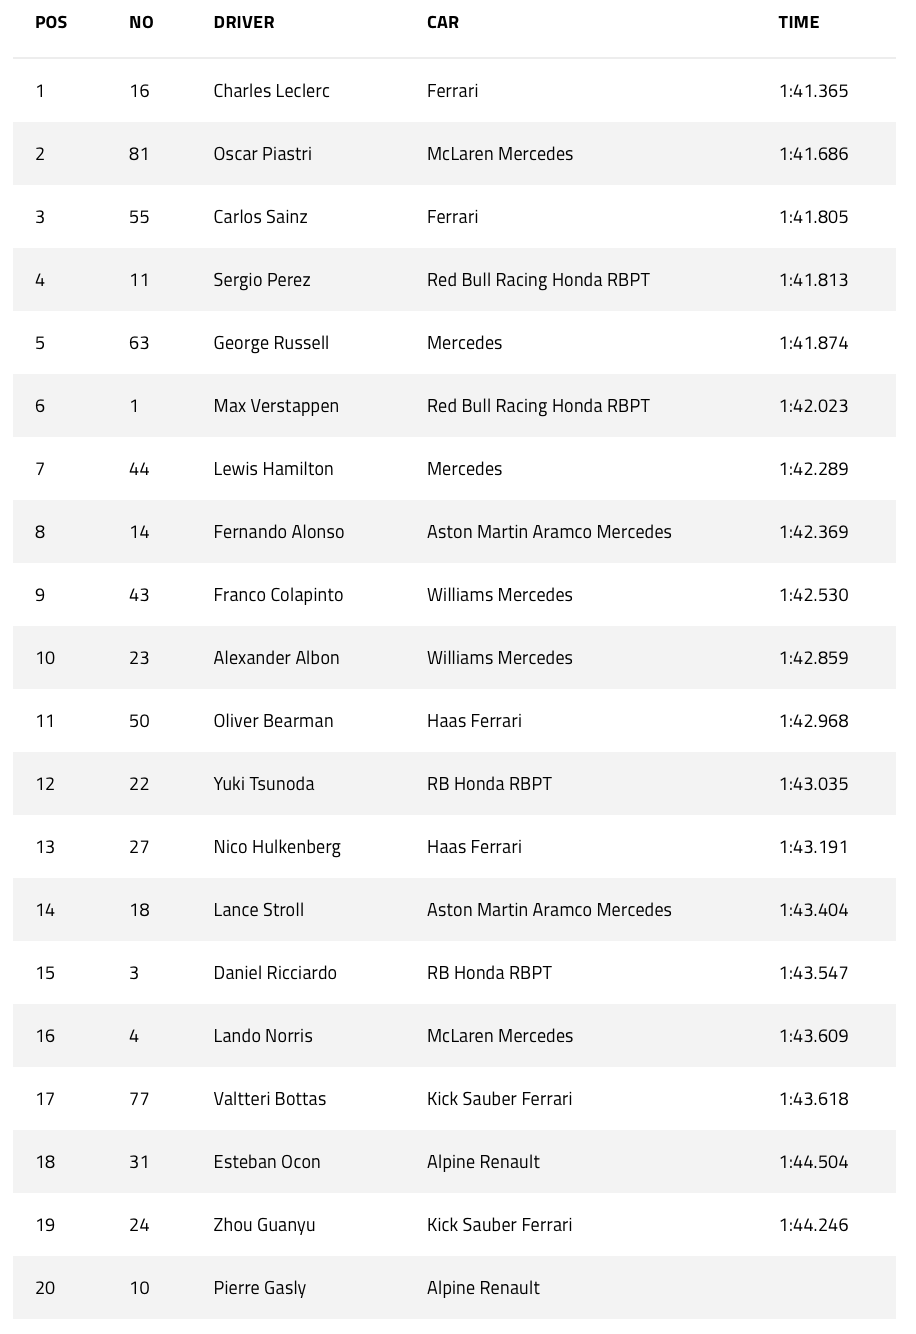Image resolution: width=916 pixels, height=1334 pixels.
Task: Click Fernando Alonso's name
Action: click(278, 532)
